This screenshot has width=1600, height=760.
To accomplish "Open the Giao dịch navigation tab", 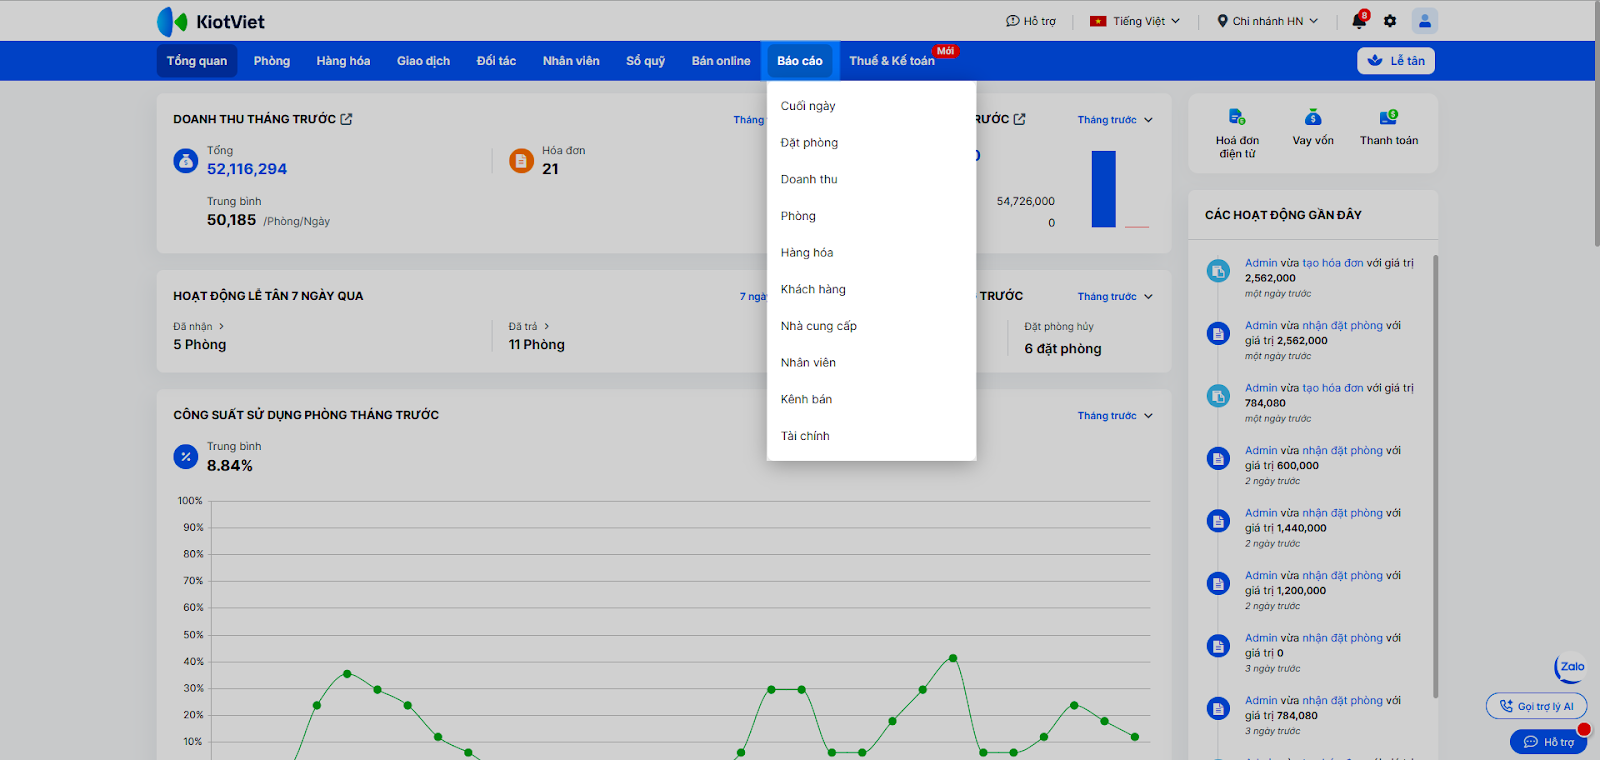I will click(x=423, y=61).
